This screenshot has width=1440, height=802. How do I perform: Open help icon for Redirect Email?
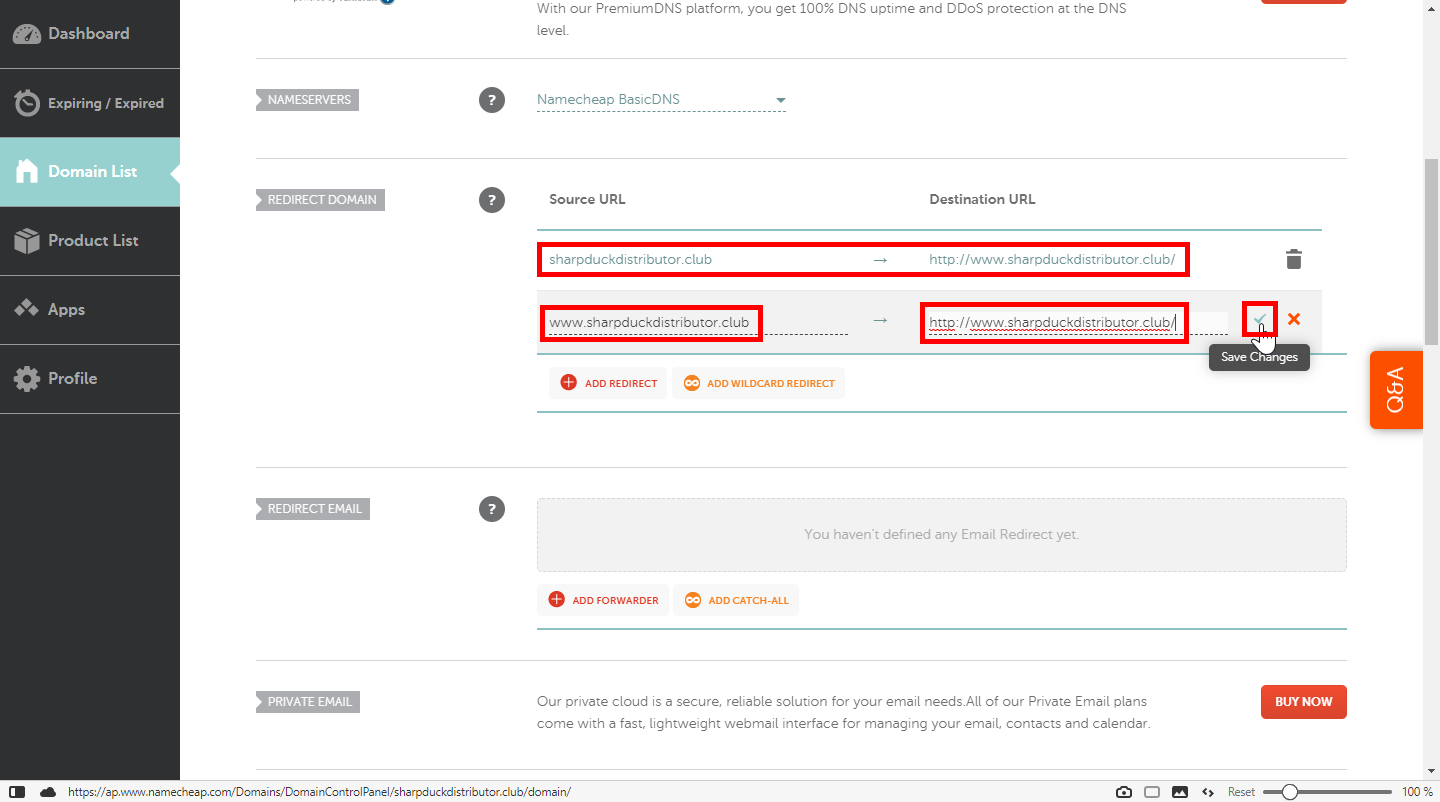click(x=491, y=509)
